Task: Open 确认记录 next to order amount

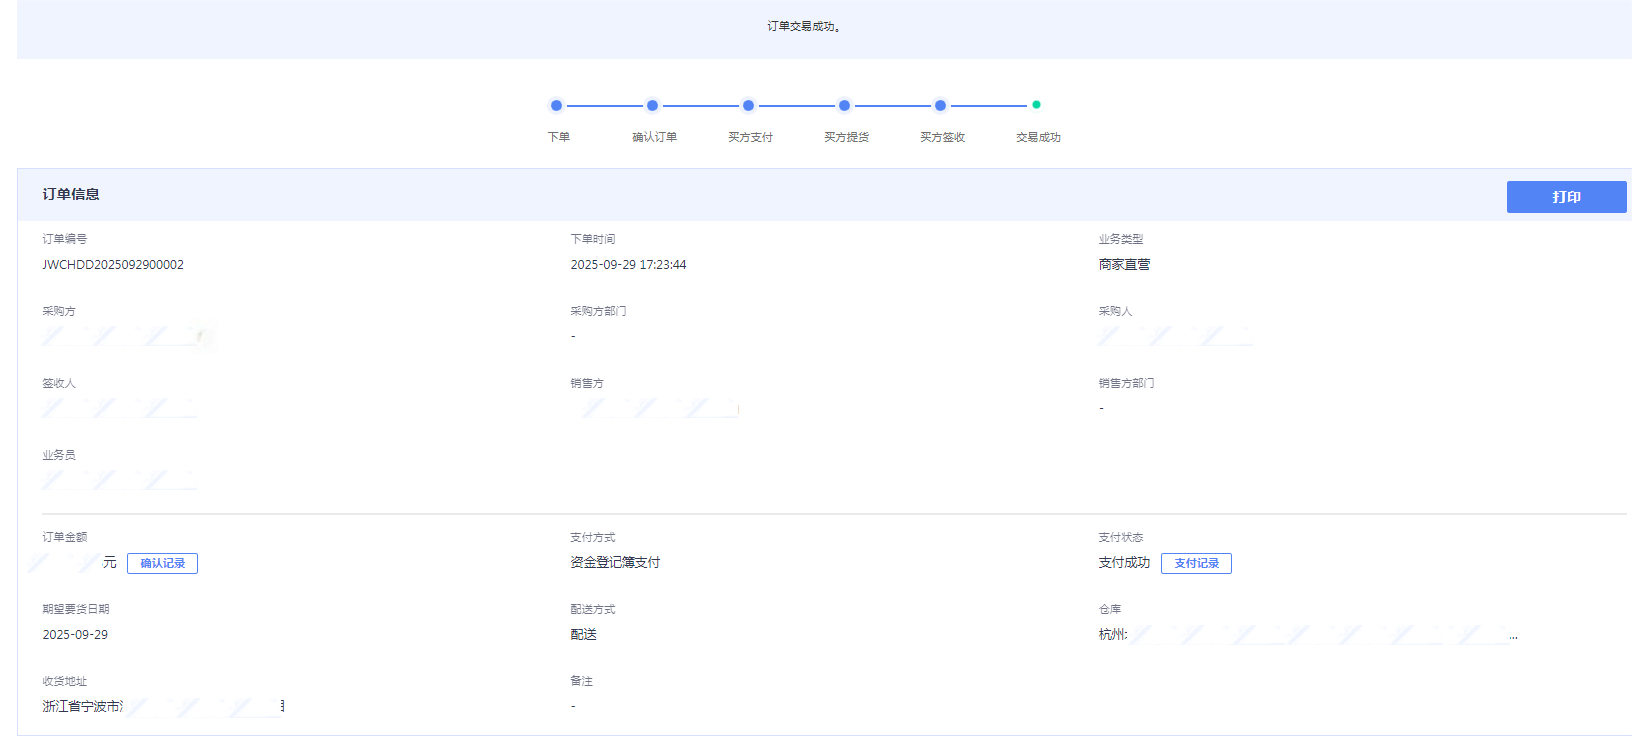Action: point(162,563)
